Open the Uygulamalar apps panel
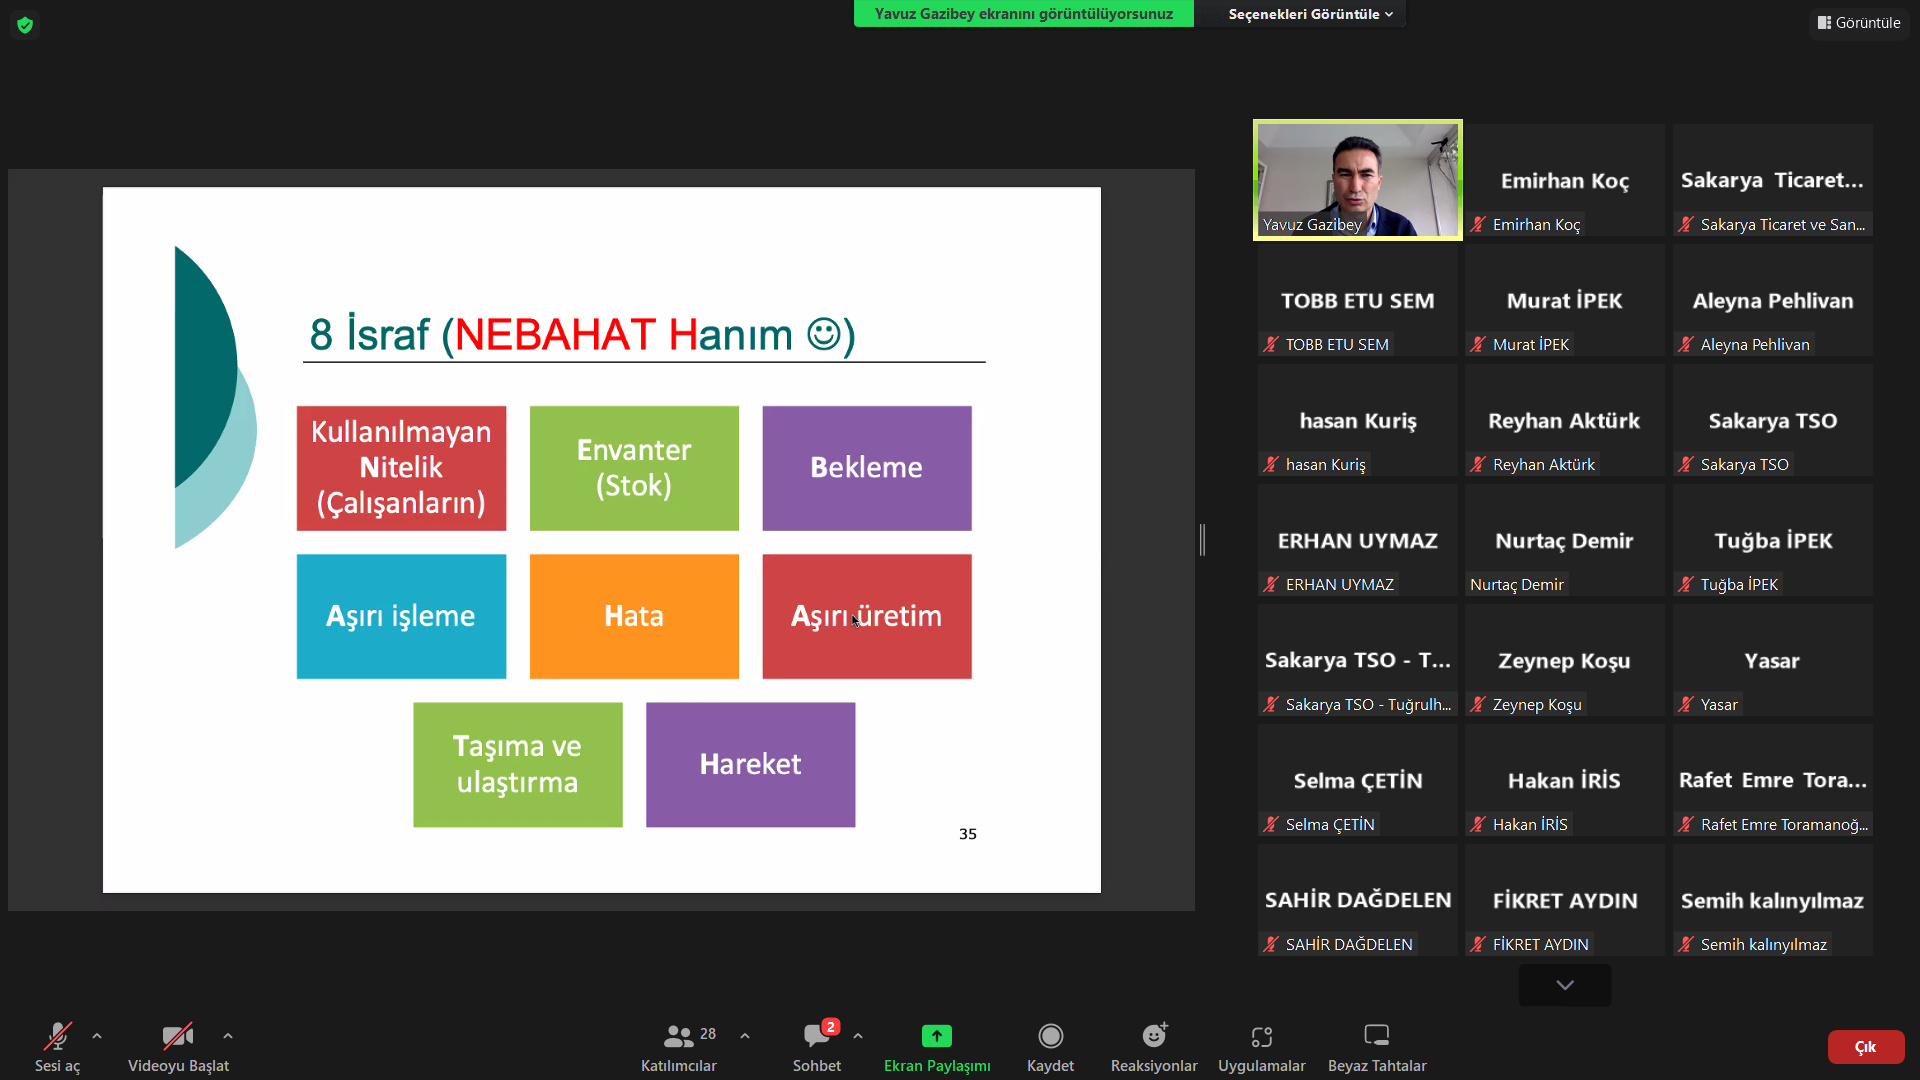Image resolution: width=1920 pixels, height=1080 pixels. click(1261, 1046)
